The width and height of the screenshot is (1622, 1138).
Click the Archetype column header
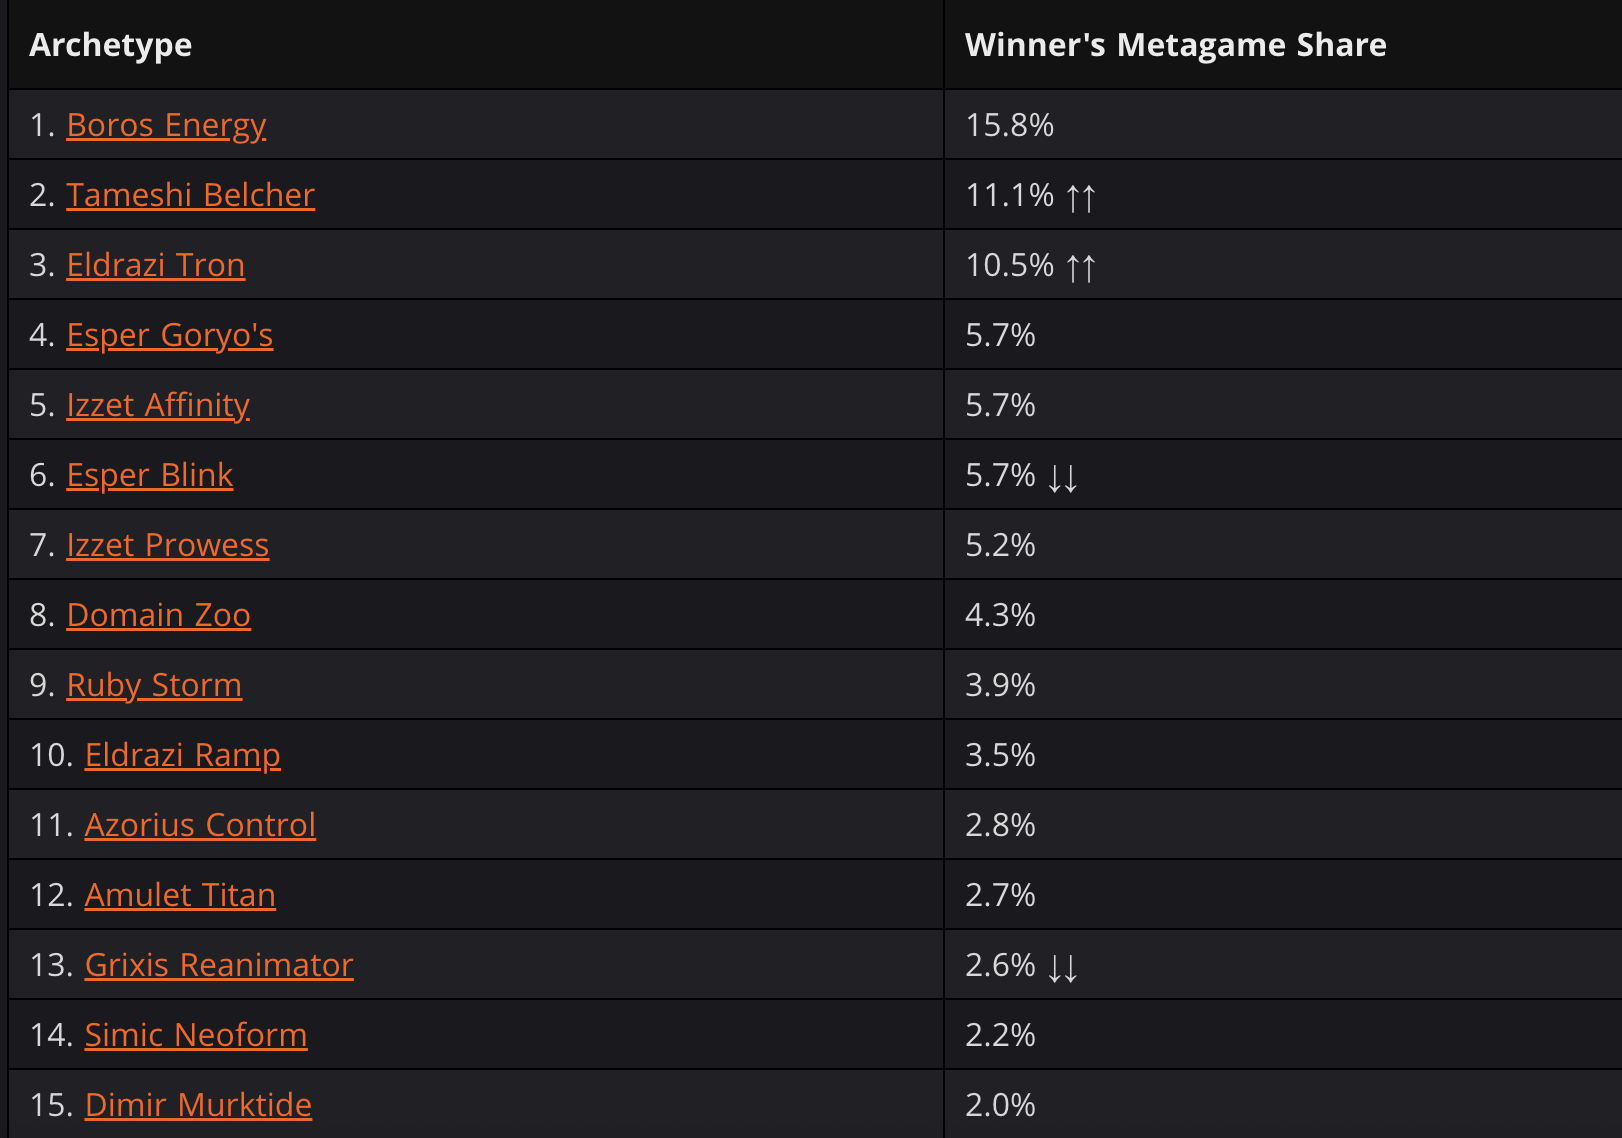pos(110,45)
